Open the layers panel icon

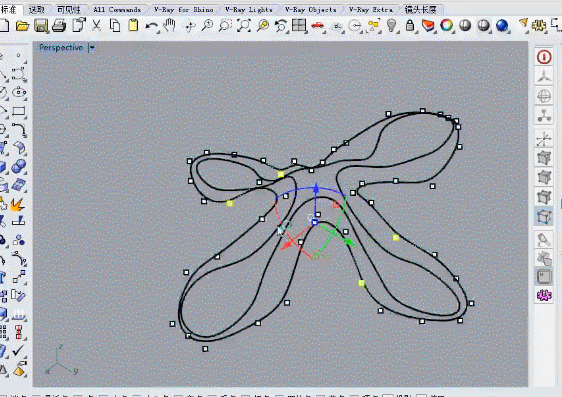coord(428,25)
